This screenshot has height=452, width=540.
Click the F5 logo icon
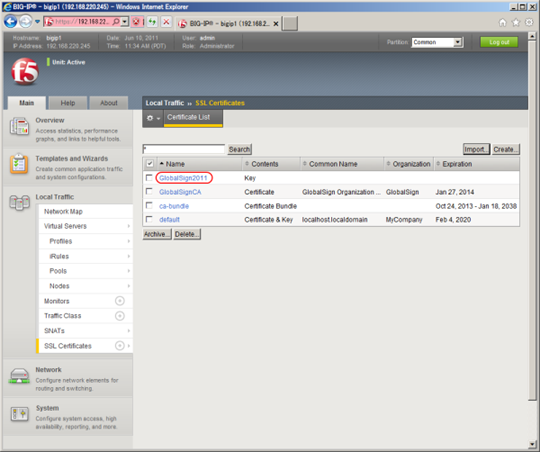(25, 71)
